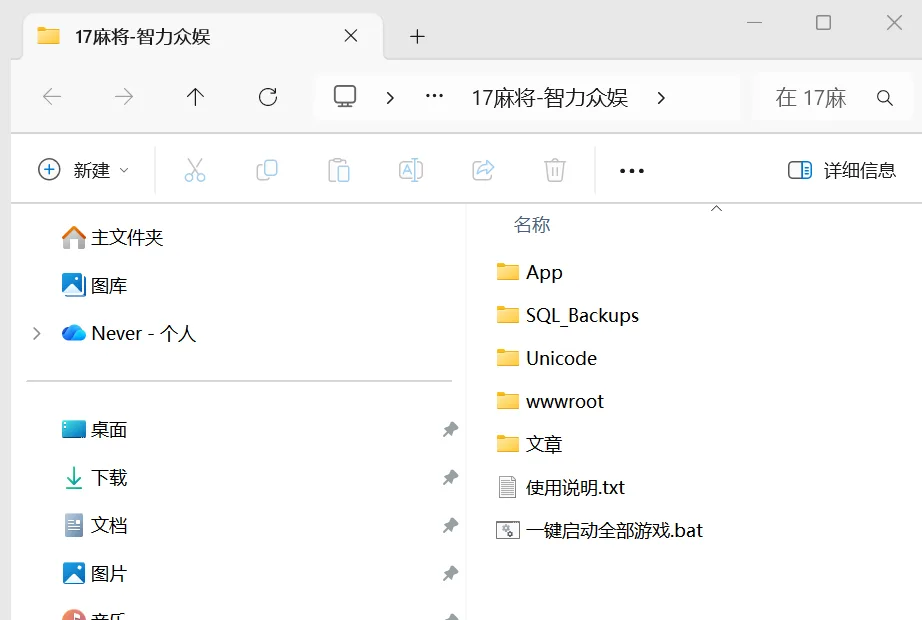Minimize the File Explorer window
922x620 pixels.
pos(754,22)
